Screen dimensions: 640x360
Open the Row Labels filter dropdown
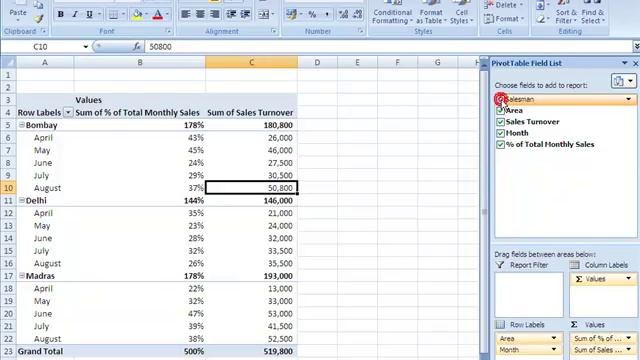click(68, 112)
